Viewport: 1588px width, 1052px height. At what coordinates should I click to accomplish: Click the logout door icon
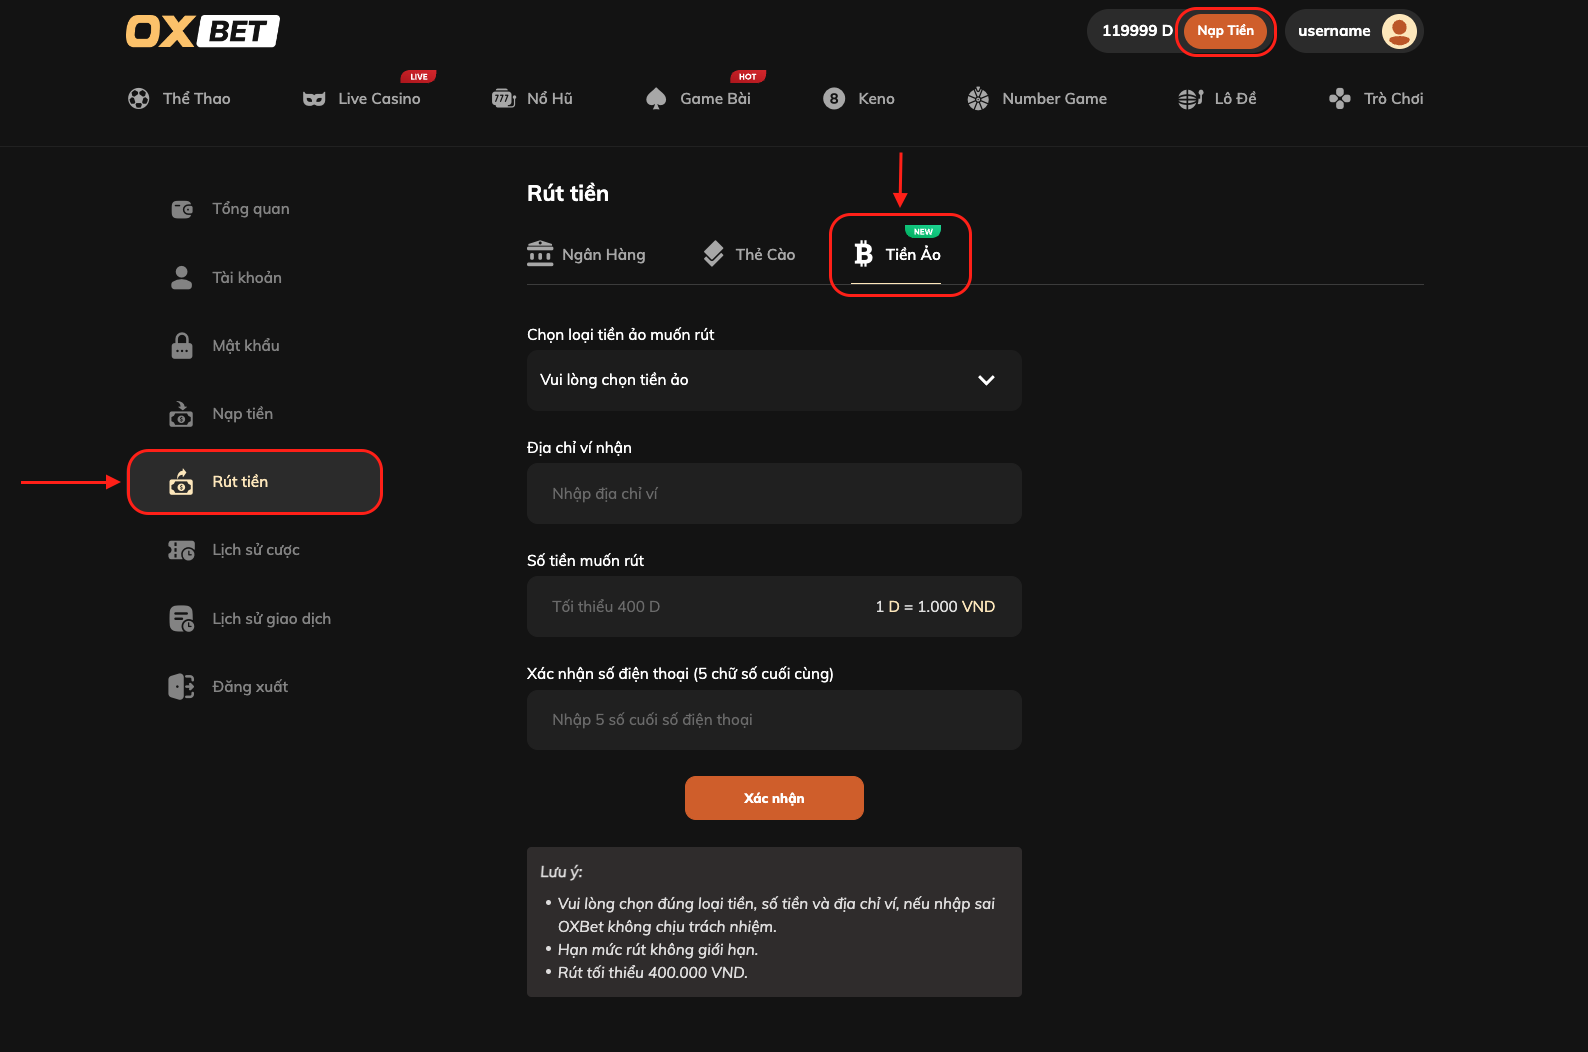(181, 687)
